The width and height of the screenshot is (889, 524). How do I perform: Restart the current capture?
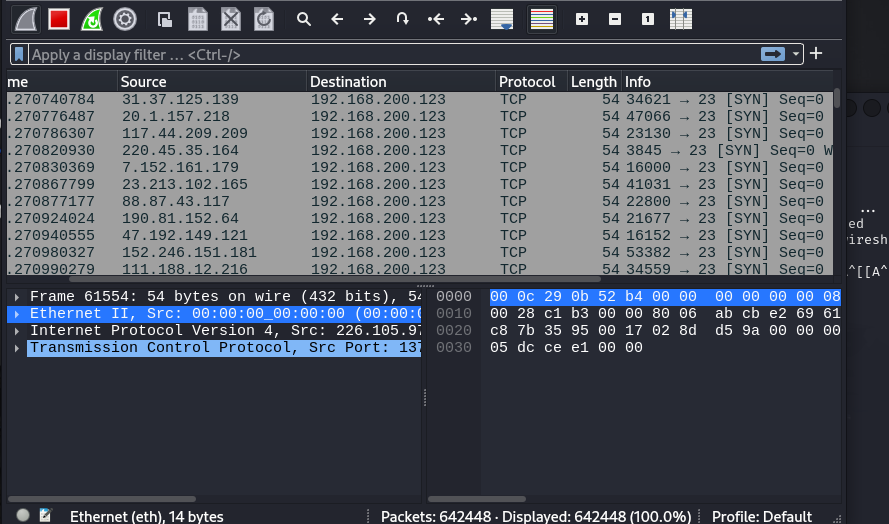coord(91,18)
